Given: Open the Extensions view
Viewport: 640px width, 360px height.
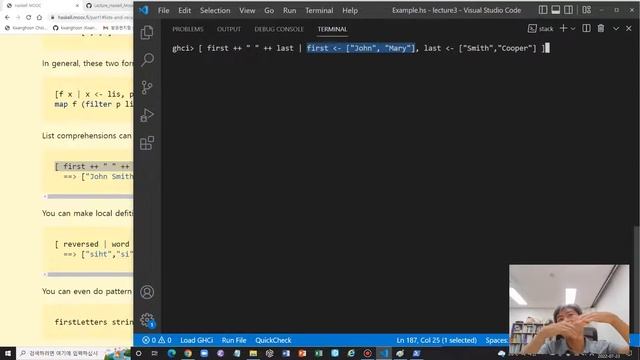Looking at the screenshot, I should [x=147, y=143].
